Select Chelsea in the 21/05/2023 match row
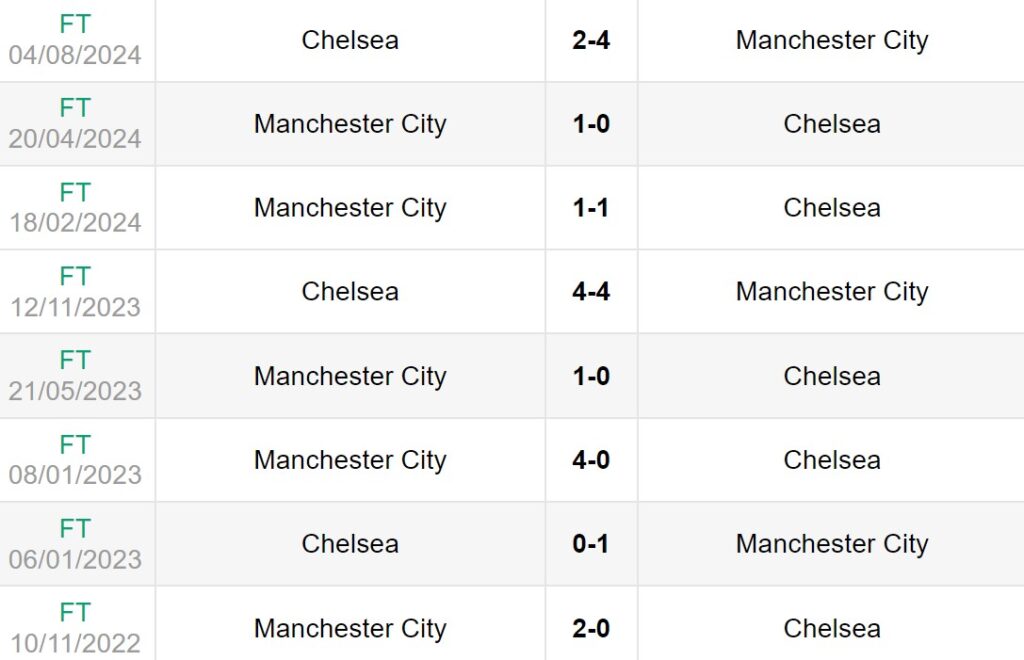 click(x=832, y=376)
